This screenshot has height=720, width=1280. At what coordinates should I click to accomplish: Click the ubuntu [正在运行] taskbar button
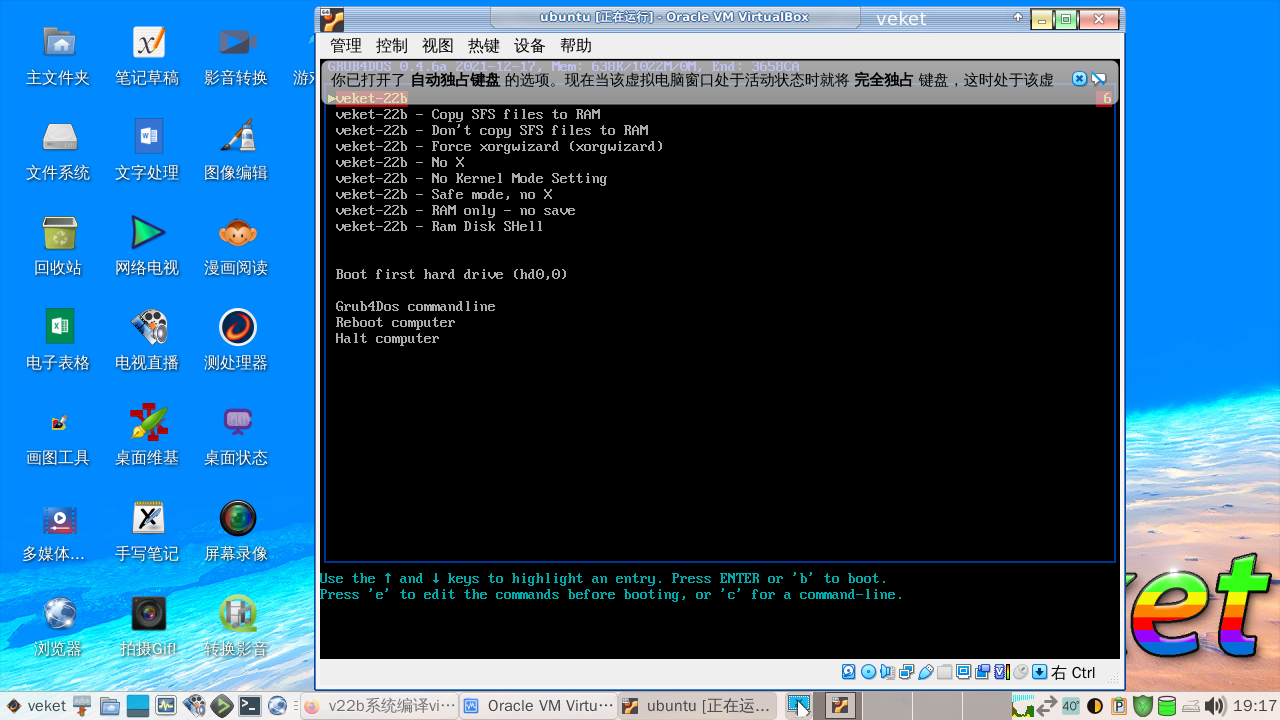click(697, 706)
